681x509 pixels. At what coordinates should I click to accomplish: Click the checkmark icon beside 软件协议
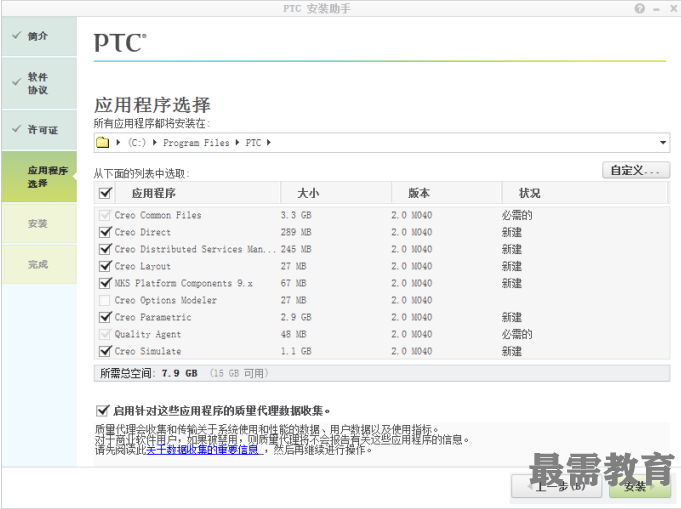[x=17, y=82]
